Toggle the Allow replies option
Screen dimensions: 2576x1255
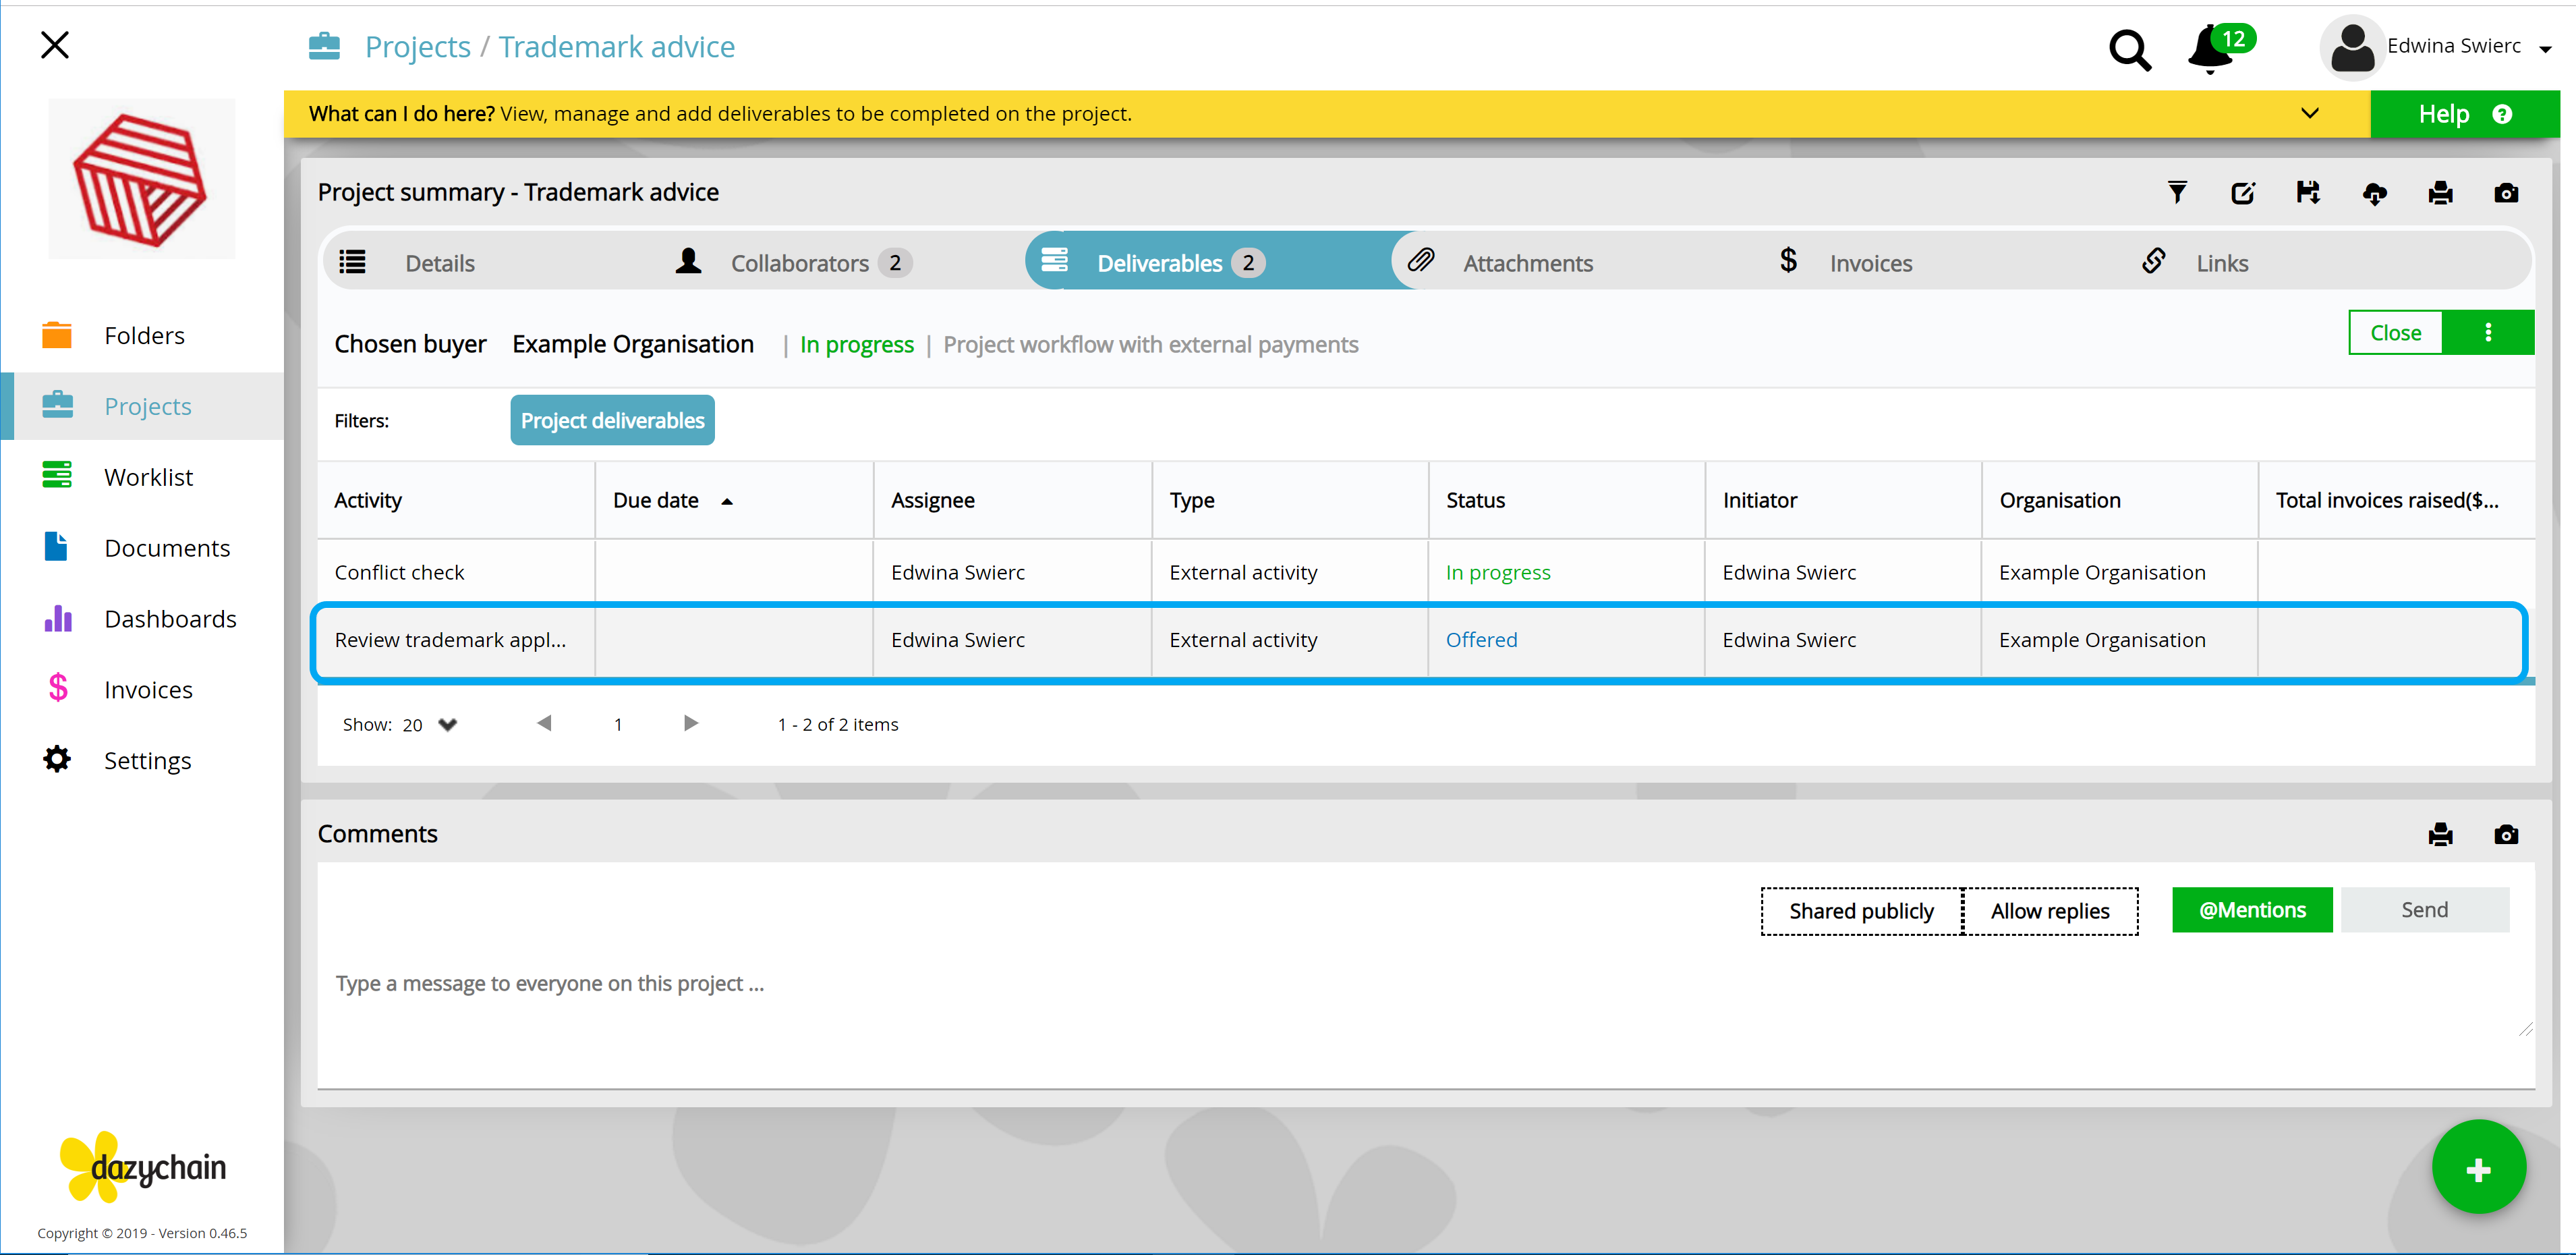[x=2050, y=911]
